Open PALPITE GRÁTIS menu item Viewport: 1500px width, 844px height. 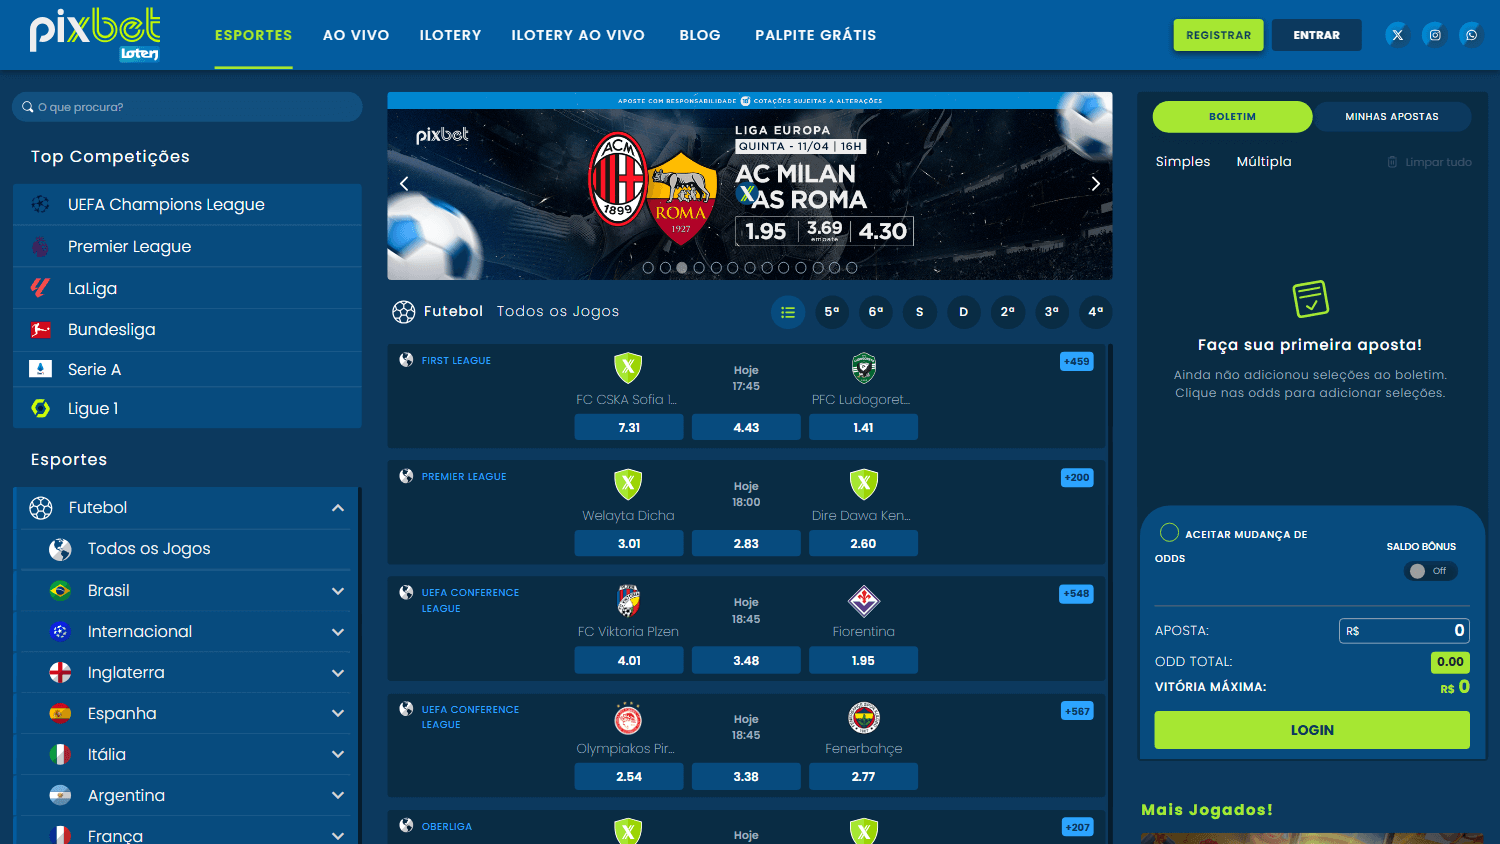tap(816, 35)
